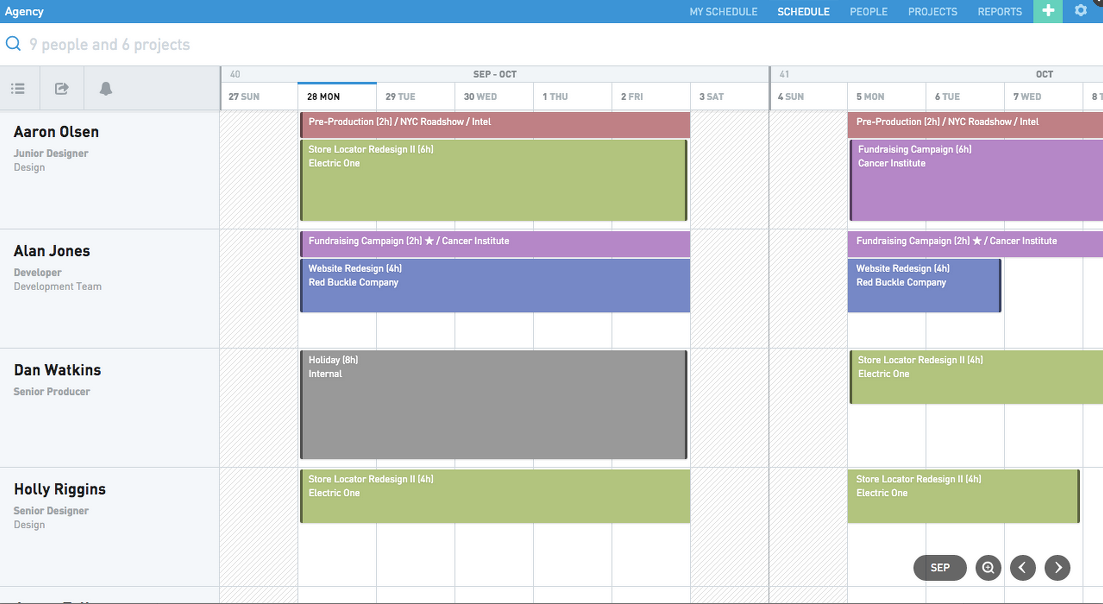
Task: Click the OCT month header label
Action: pyautogui.click(x=1044, y=74)
